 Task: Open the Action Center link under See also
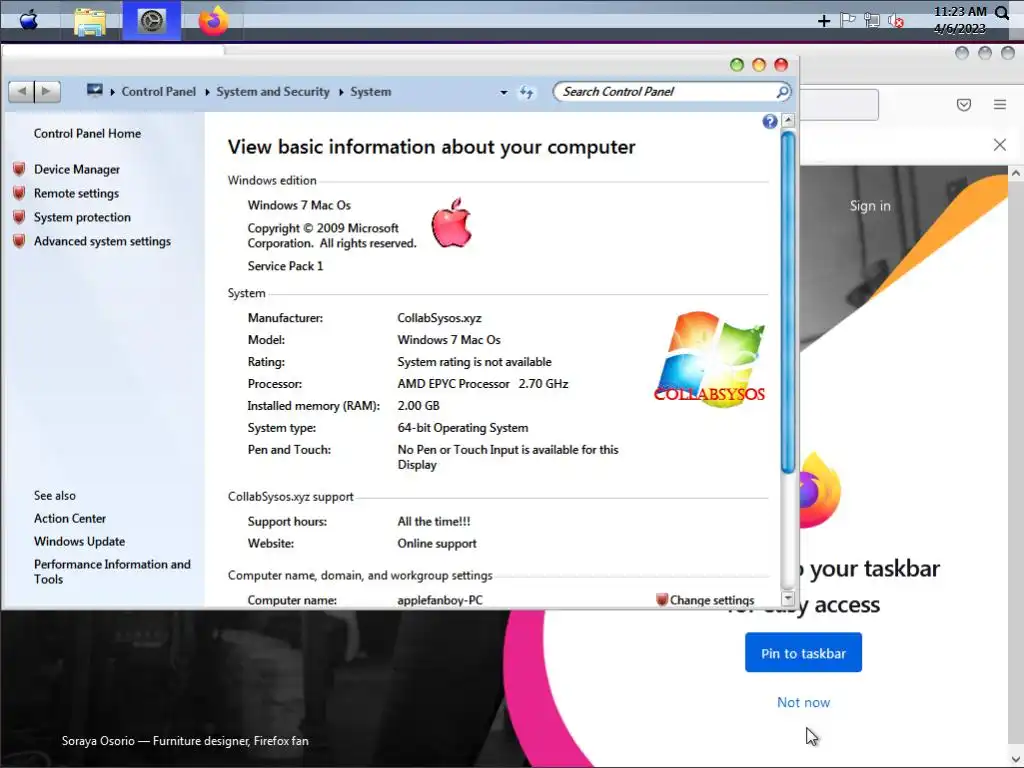point(70,519)
